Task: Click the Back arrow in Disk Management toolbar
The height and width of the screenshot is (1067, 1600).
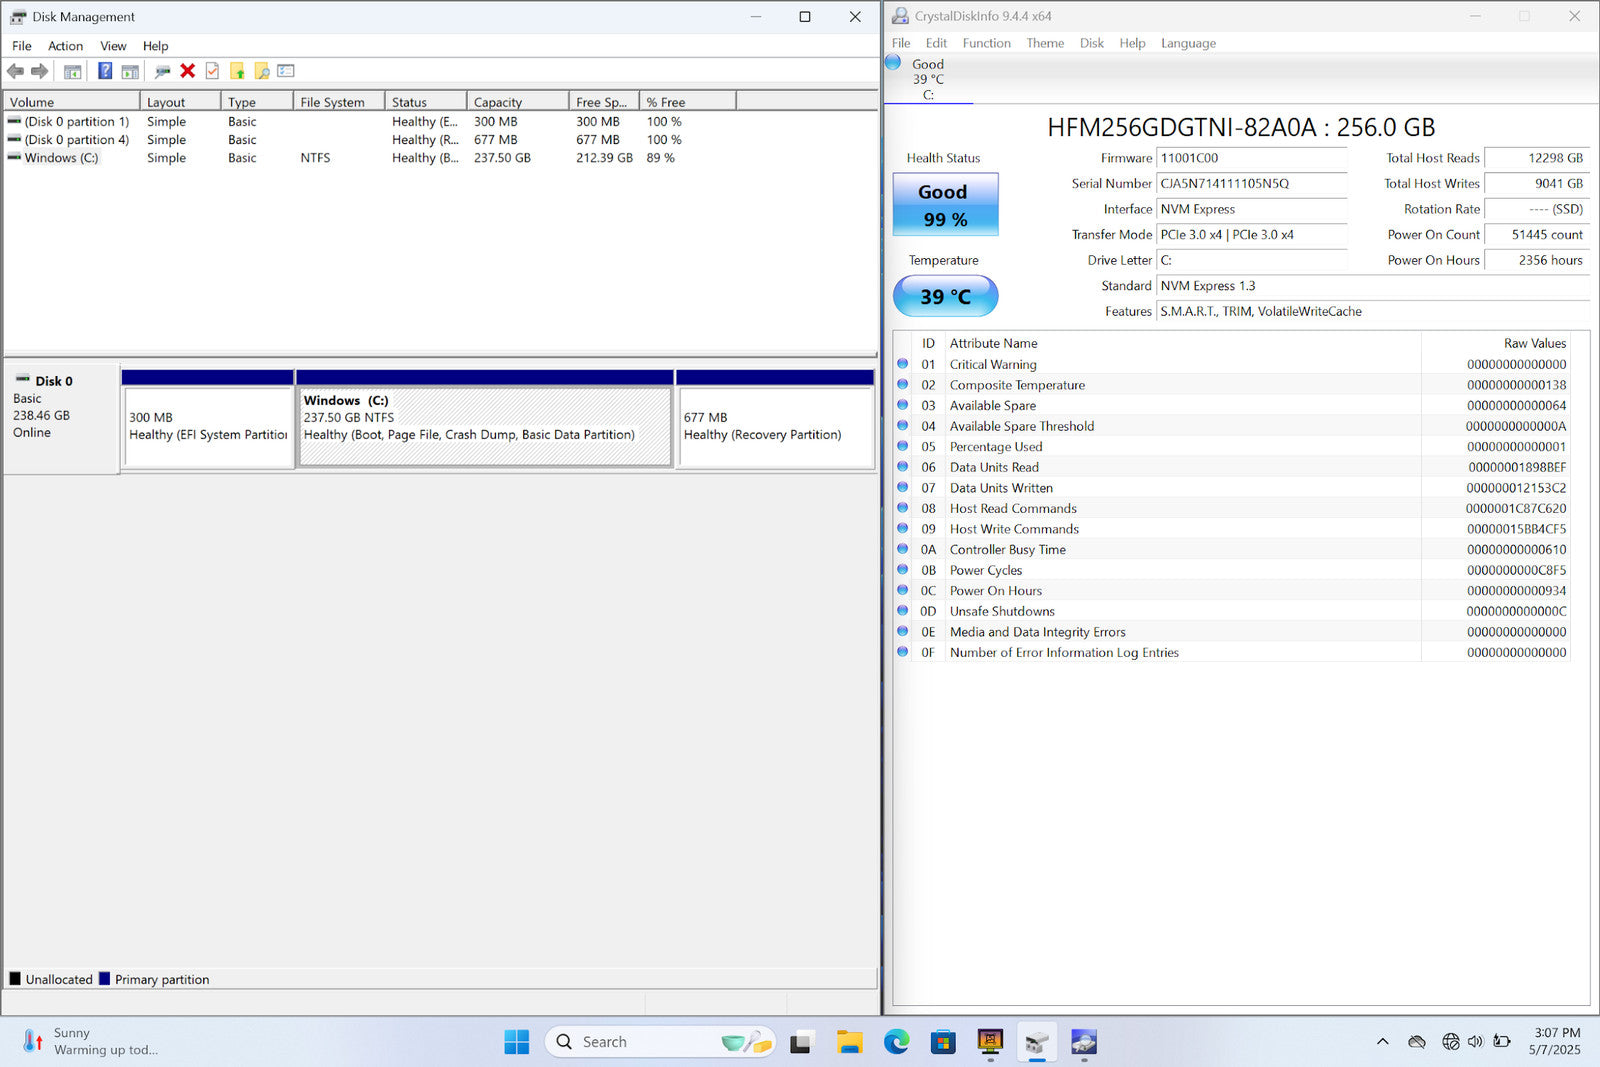Action: click(x=15, y=71)
